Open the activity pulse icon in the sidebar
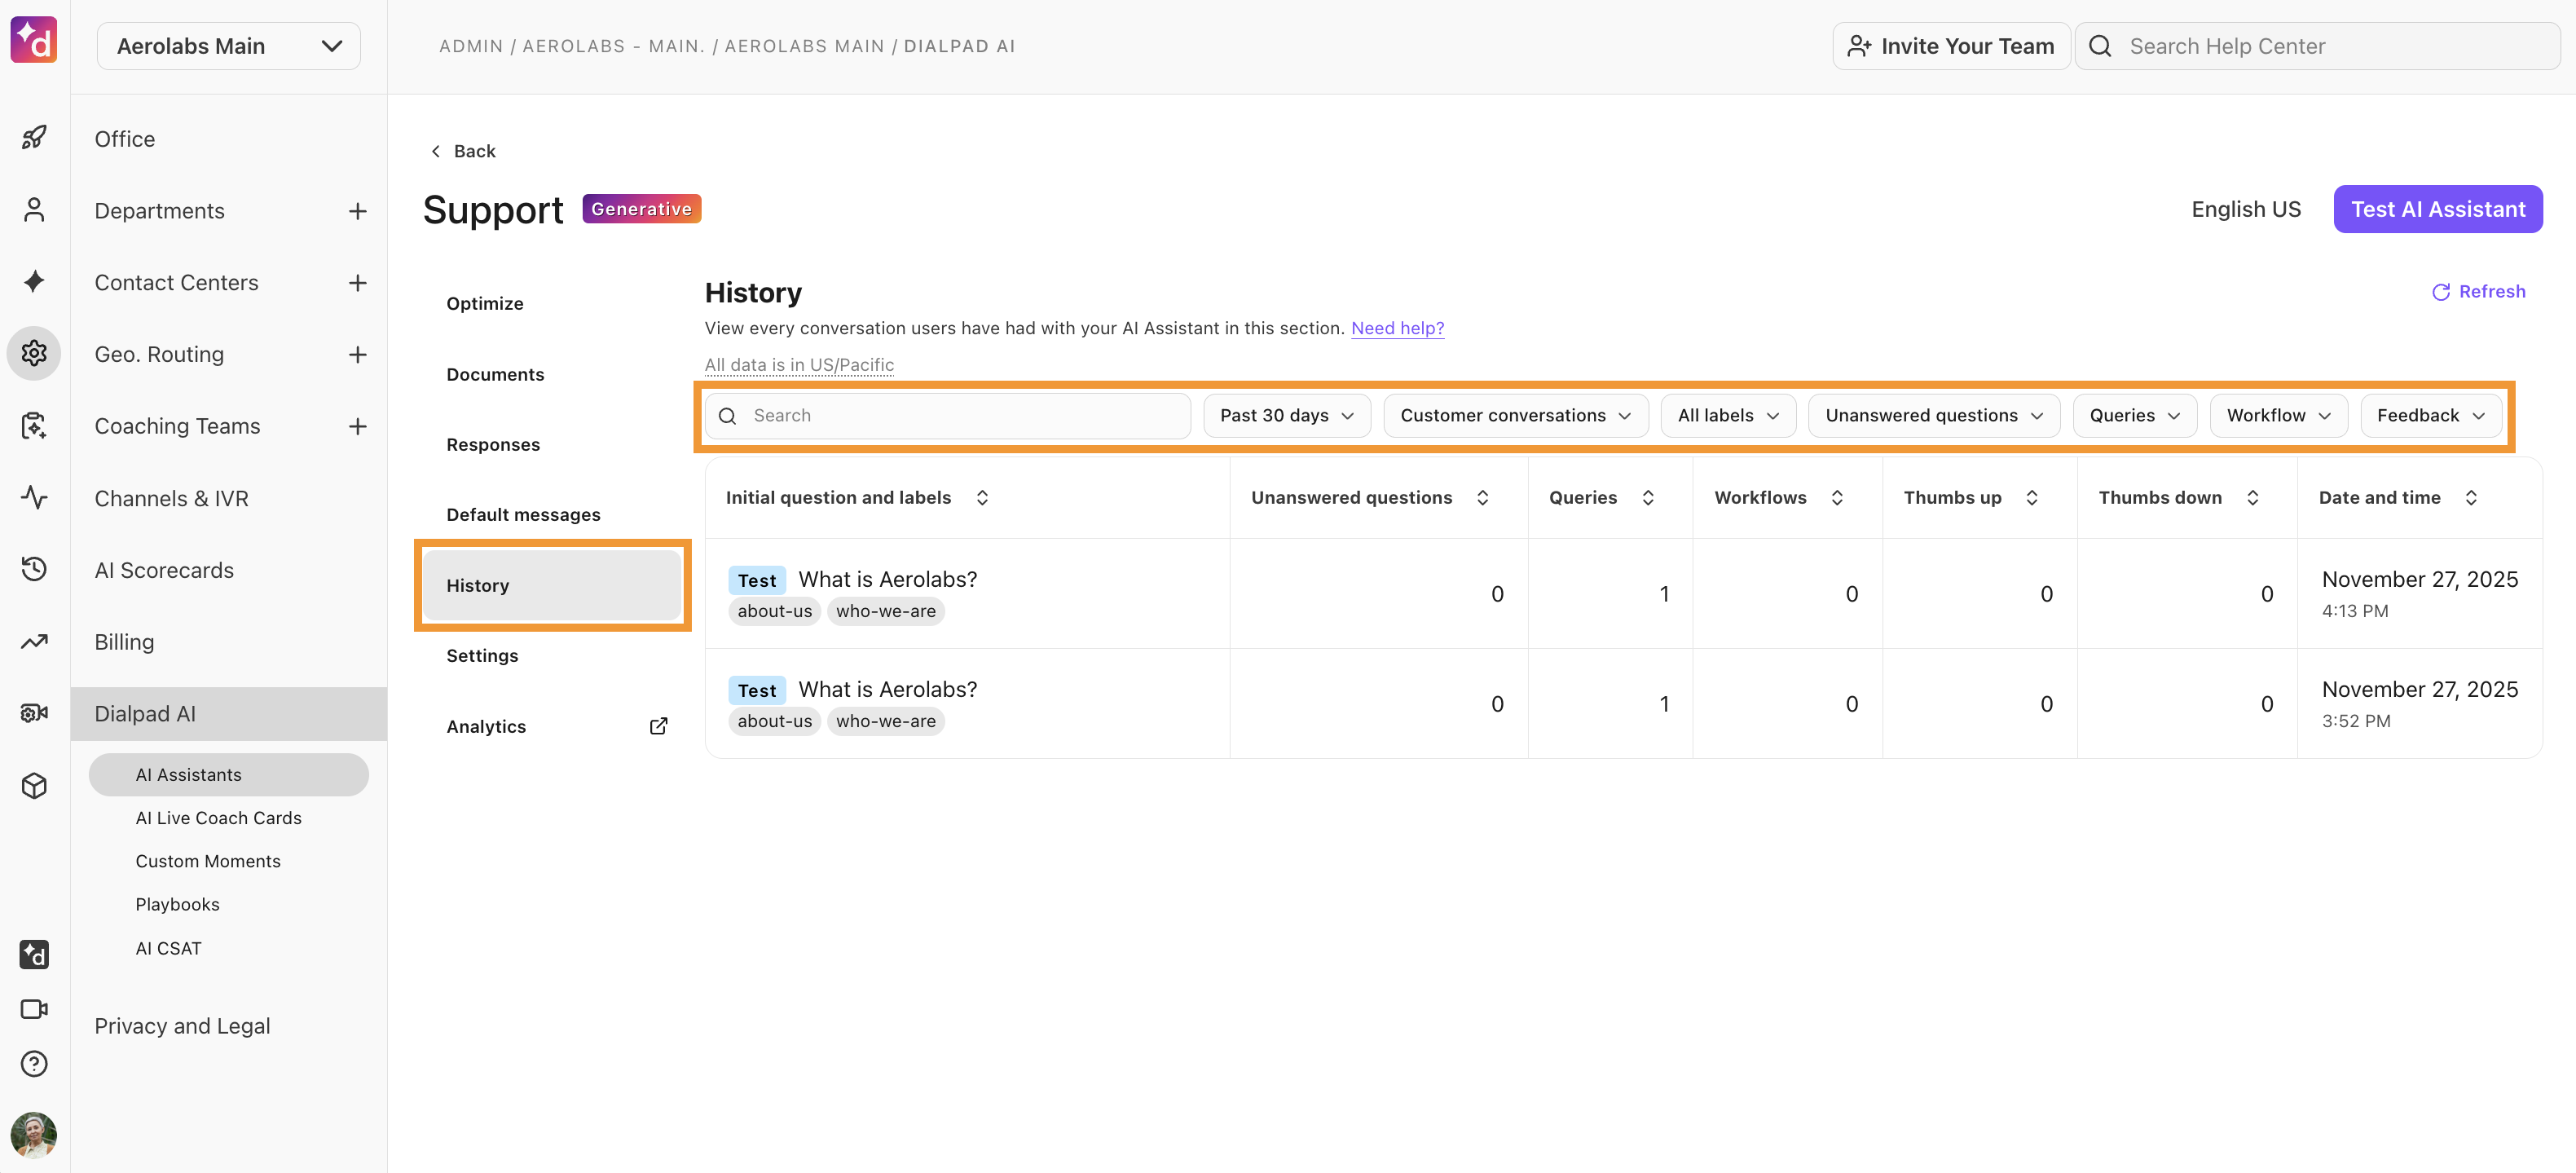This screenshot has width=2576, height=1173. (34, 497)
